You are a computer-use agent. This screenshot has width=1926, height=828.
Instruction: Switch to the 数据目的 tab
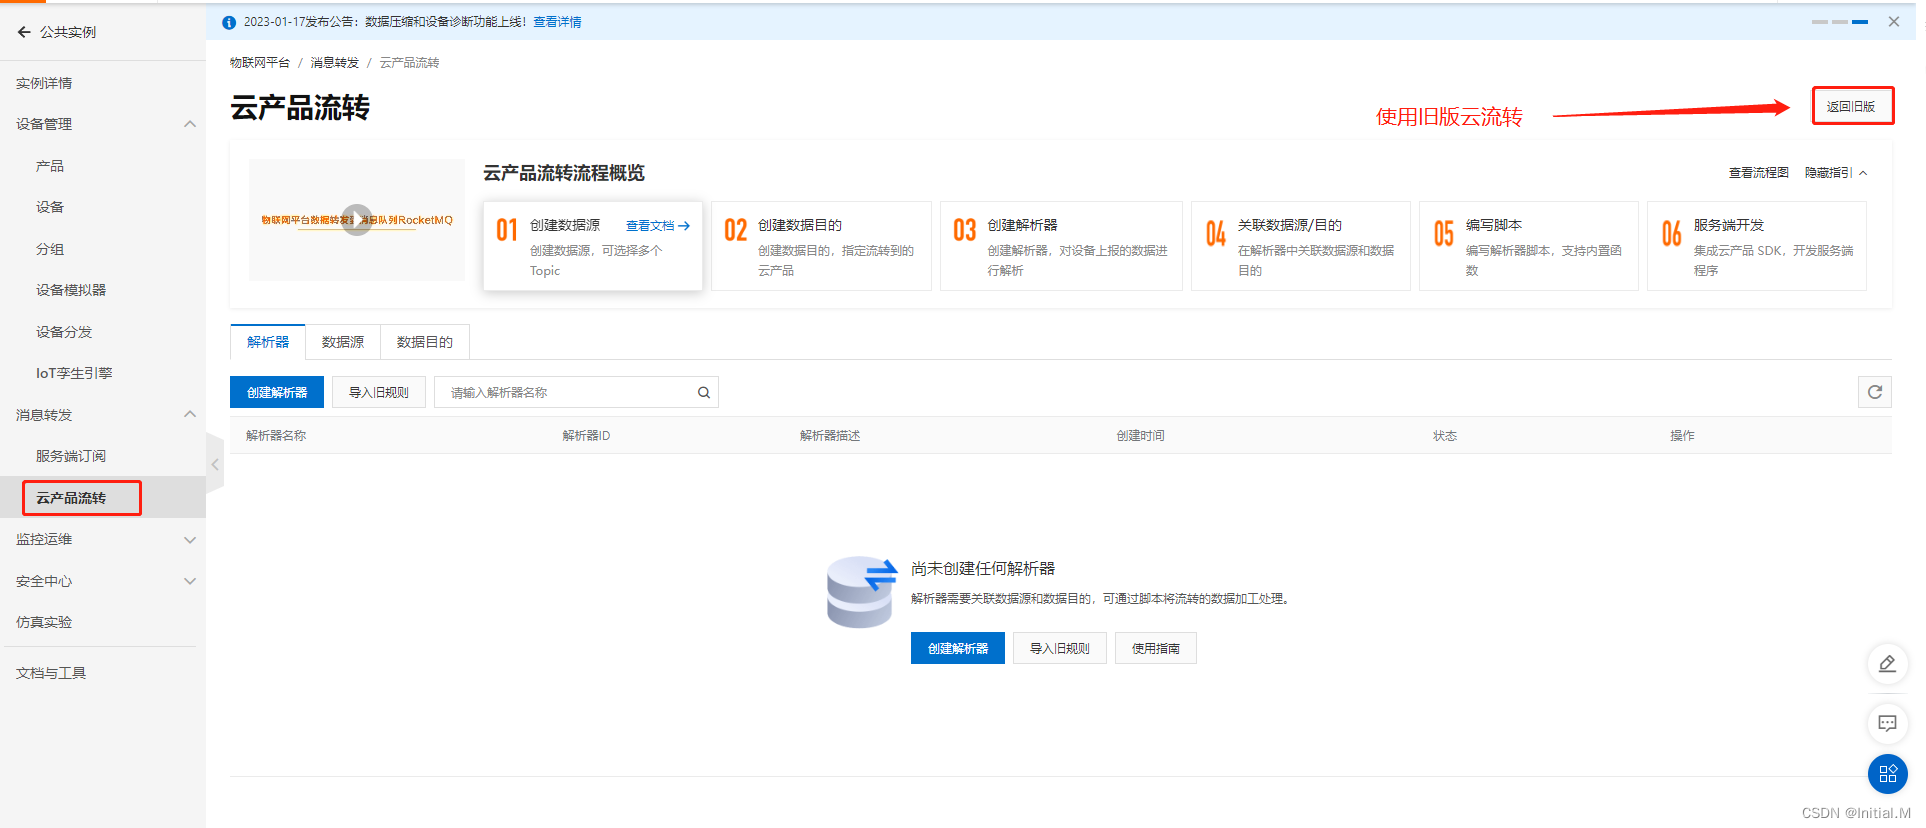click(425, 342)
